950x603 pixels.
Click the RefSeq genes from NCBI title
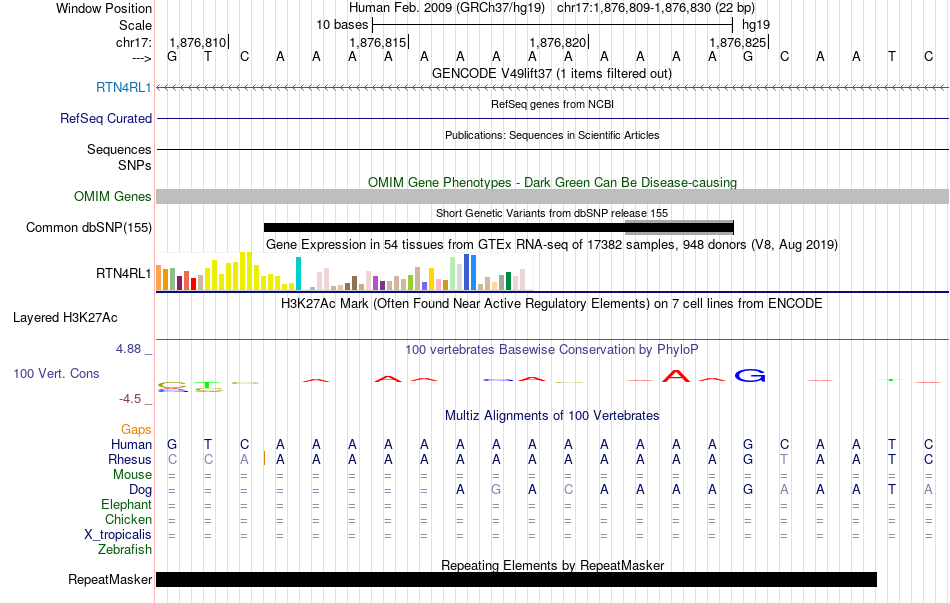552,104
